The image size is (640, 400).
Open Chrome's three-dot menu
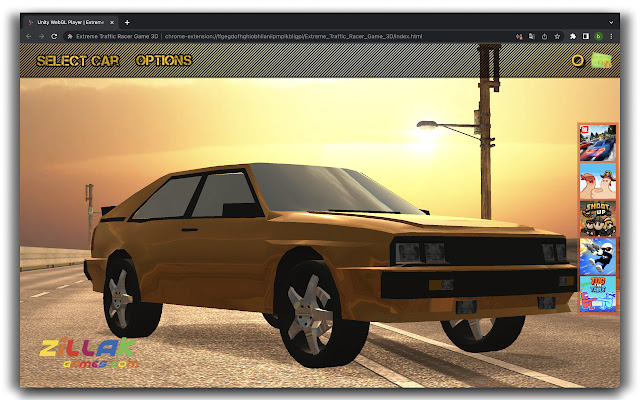pos(611,36)
